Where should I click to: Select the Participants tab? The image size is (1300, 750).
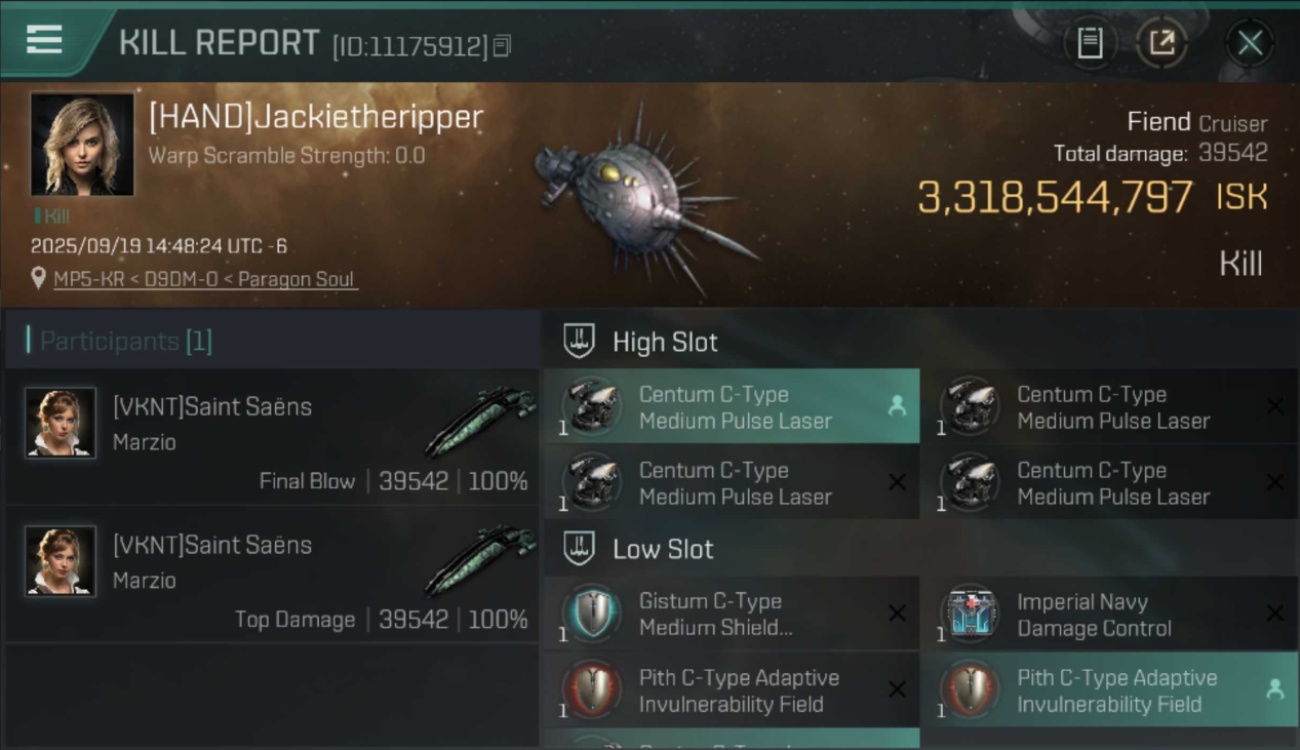125,341
